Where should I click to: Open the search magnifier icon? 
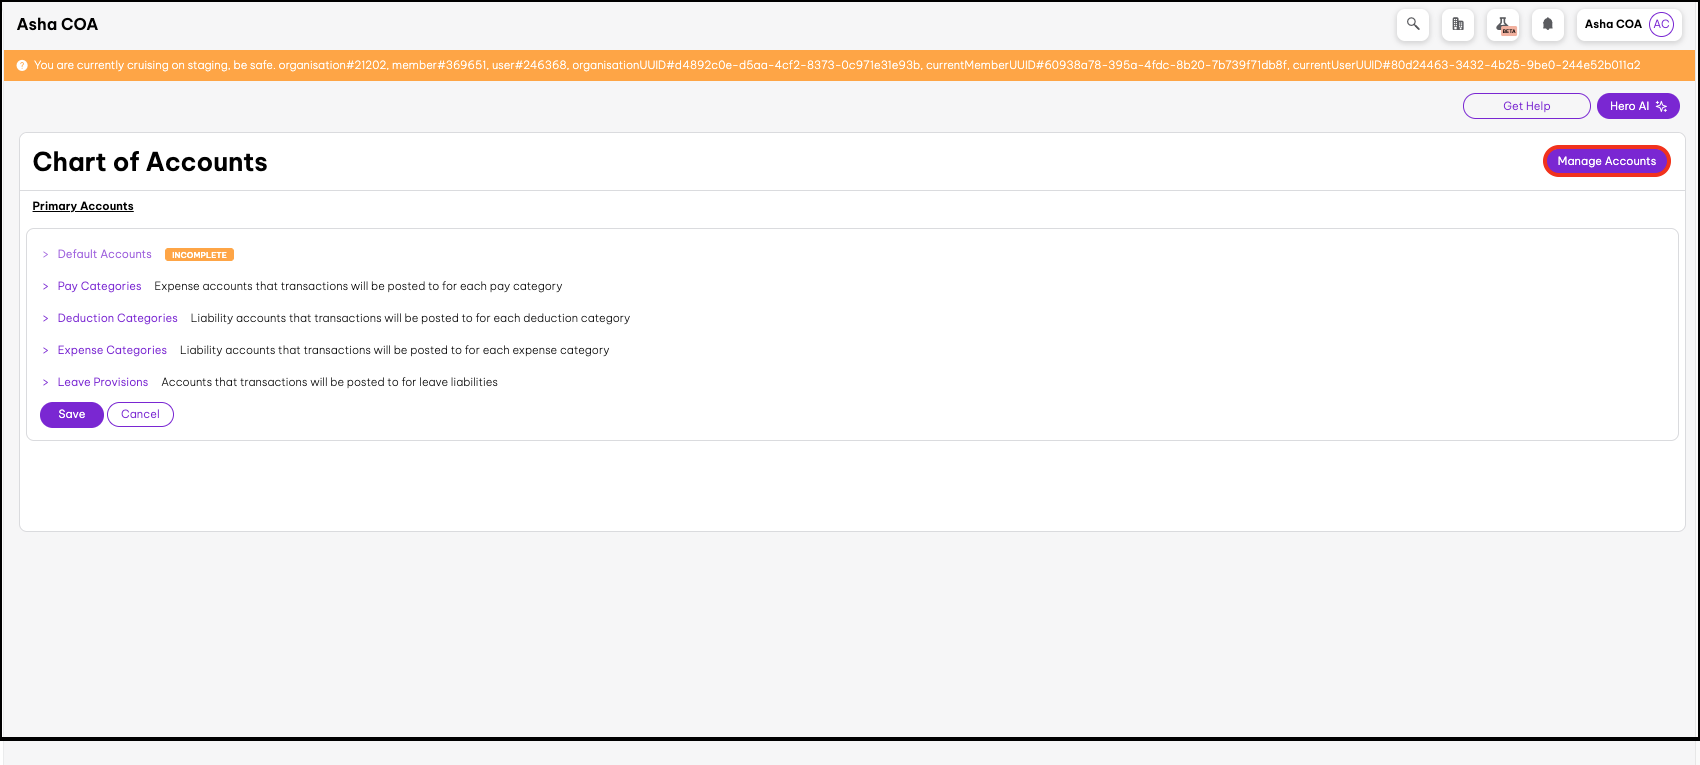tap(1412, 24)
